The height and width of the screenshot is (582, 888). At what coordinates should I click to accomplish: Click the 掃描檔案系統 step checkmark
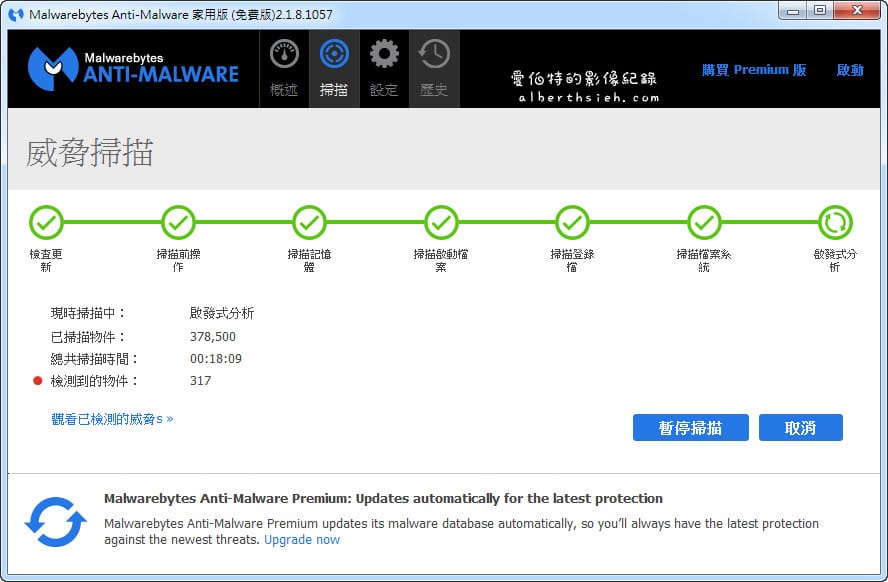point(704,222)
